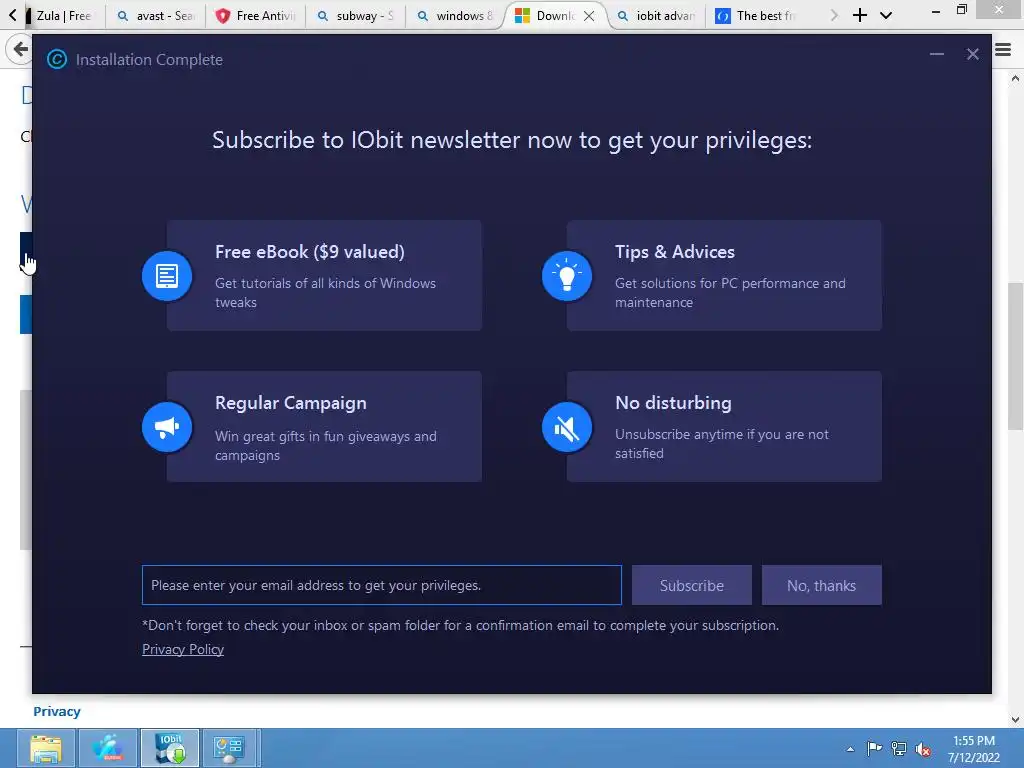The height and width of the screenshot is (768, 1024).
Task: Open the second taskbar app icon
Action: pos(108,748)
